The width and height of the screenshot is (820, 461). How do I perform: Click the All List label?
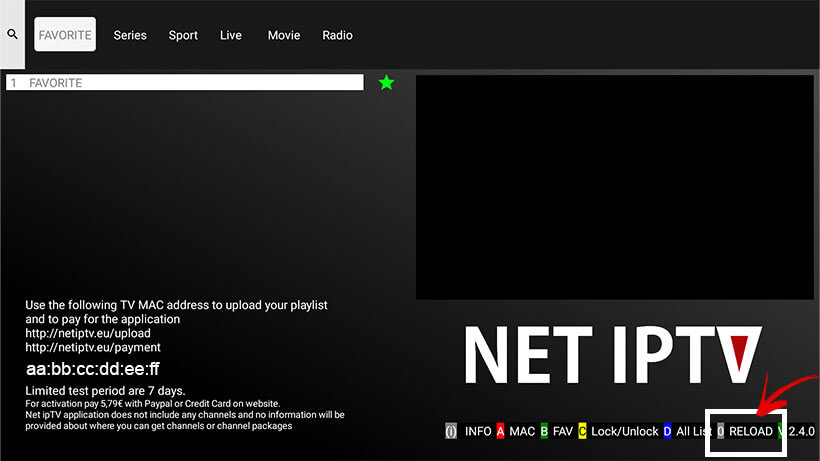pos(694,431)
